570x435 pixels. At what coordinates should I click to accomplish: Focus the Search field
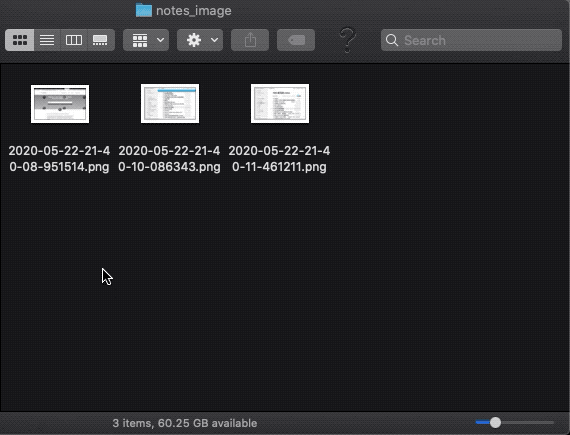pos(471,40)
